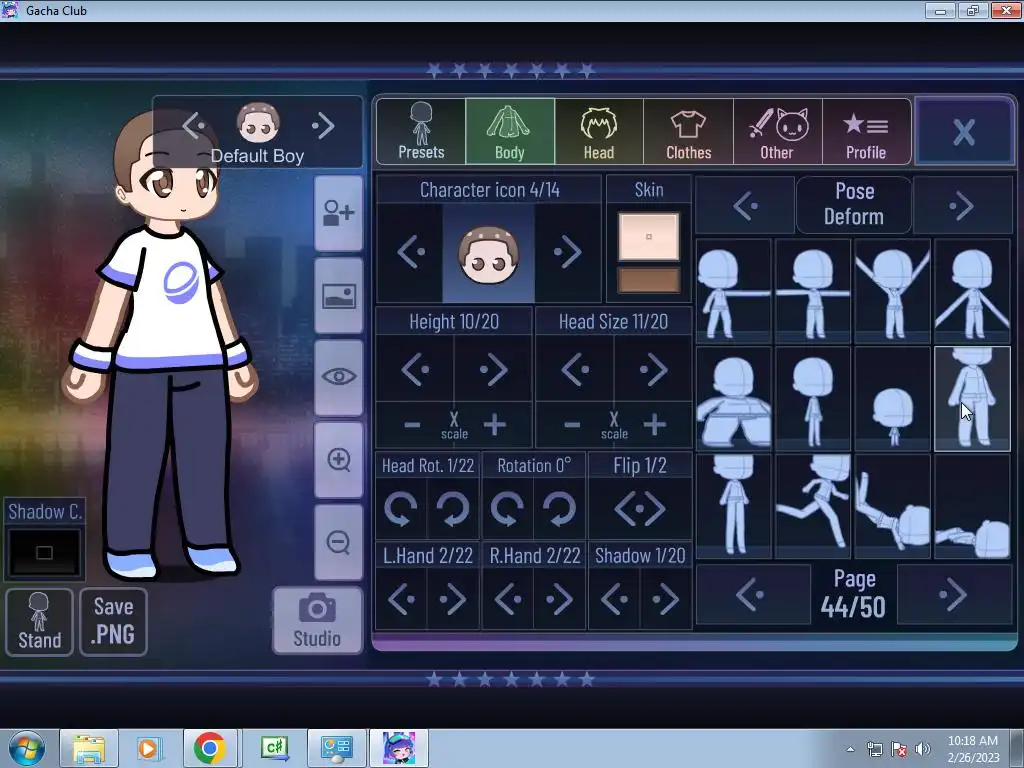The height and width of the screenshot is (768, 1024).
Task: Toggle the eye visibility icon
Action: pyautogui.click(x=338, y=377)
